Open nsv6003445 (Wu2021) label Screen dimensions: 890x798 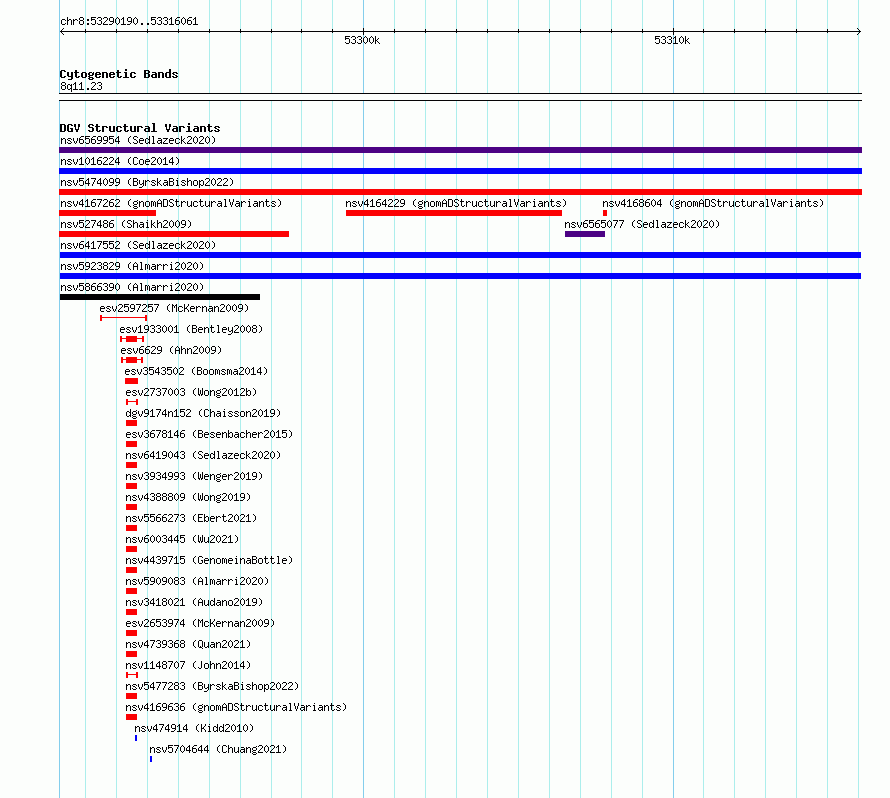click(x=182, y=539)
